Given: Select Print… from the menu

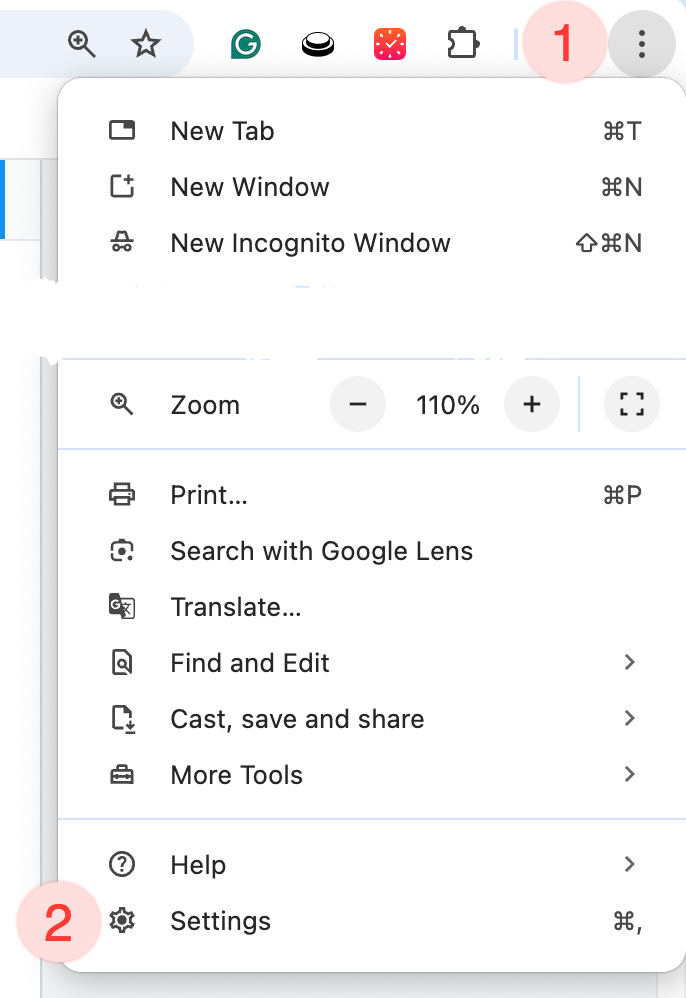Looking at the screenshot, I should click(x=209, y=495).
